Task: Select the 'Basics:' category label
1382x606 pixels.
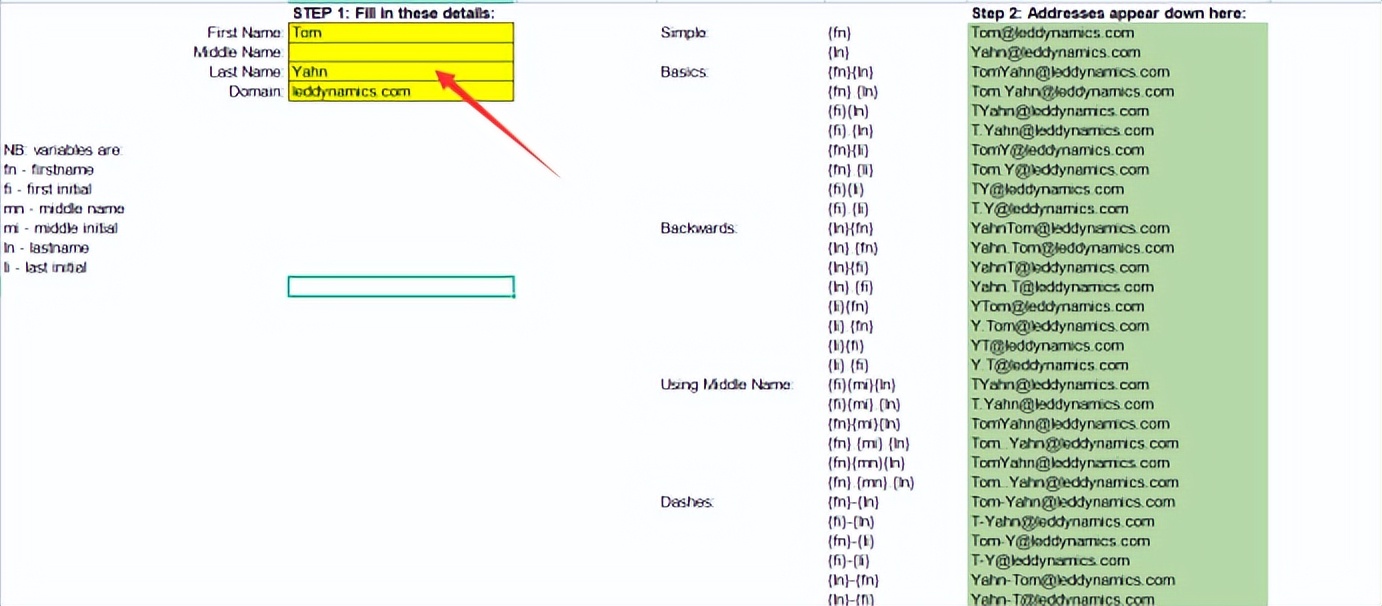Action: point(684,72)
